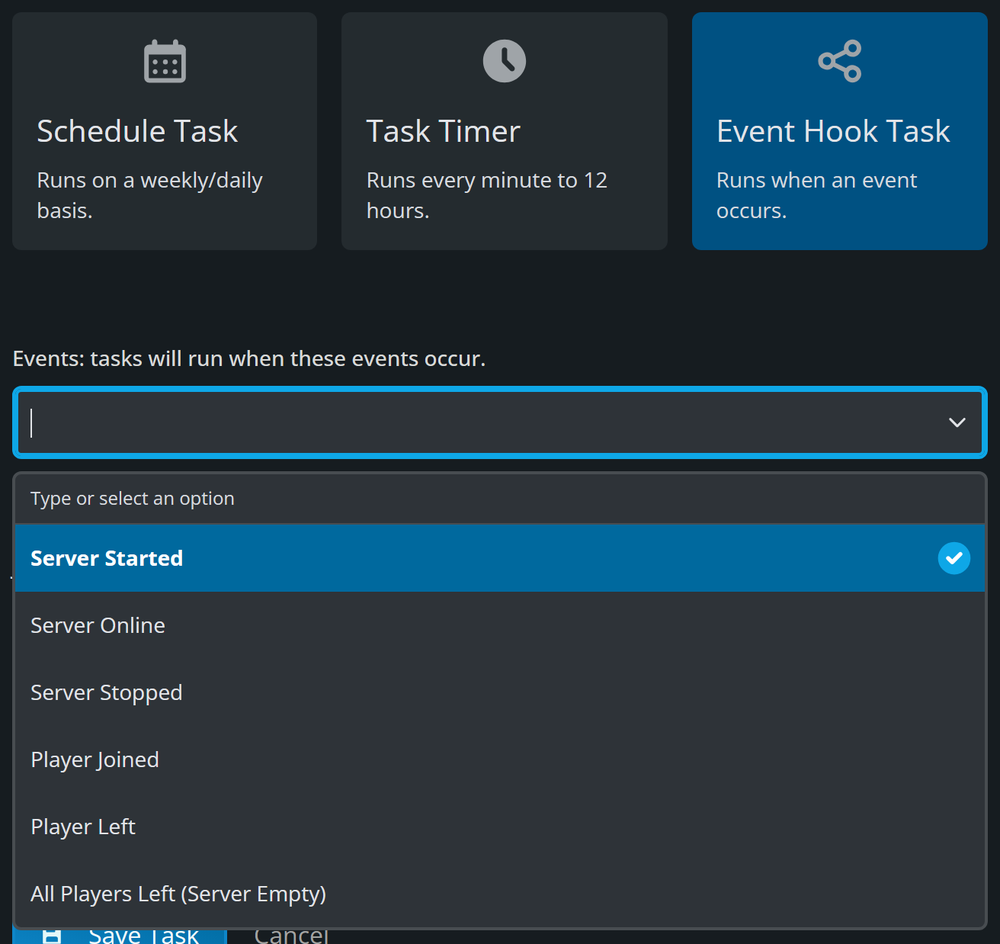This screenshot has width=1000, height=944.
Task: Click the floppy disk icon on Save Task
Action: tap(52, 936)
